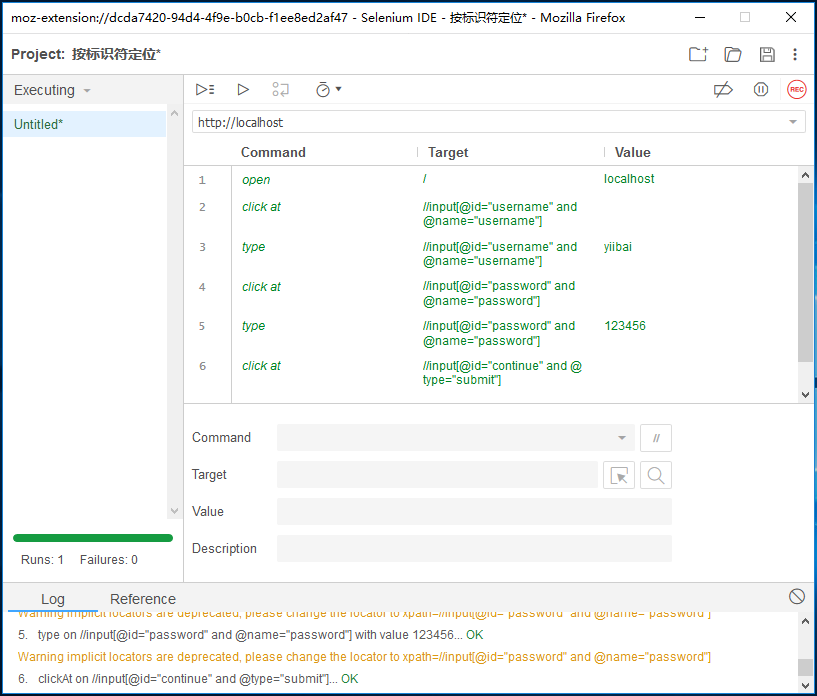Toggle pause on exceptions icon
This screenshot has height=696, width=817.
(x=761, y=90)
